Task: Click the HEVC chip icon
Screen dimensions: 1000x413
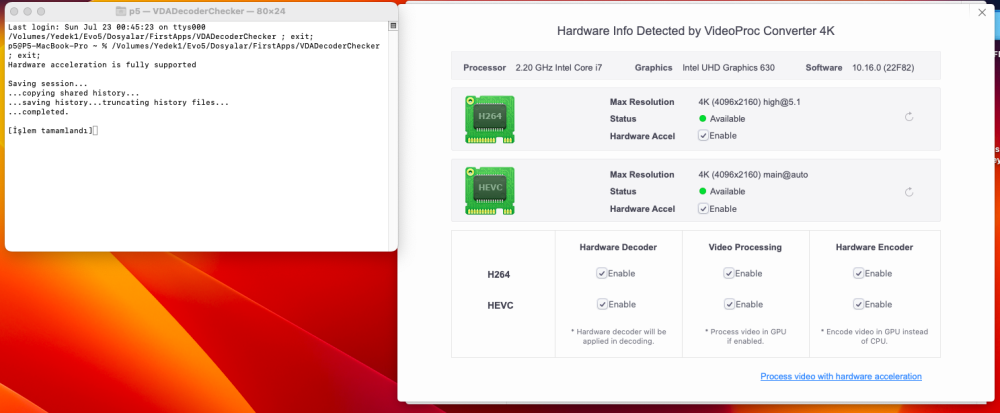Action: pyautogui.click(x=489, y=191)
